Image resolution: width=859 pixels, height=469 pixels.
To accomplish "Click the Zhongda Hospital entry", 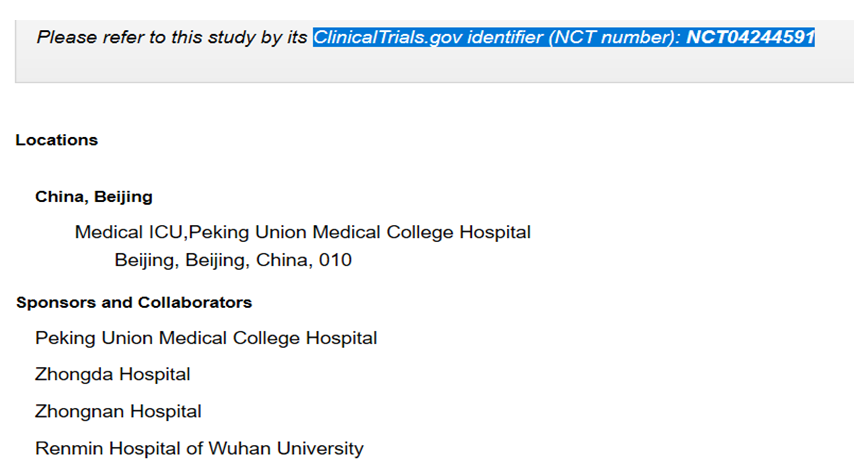I will click(x=112, y=374).
